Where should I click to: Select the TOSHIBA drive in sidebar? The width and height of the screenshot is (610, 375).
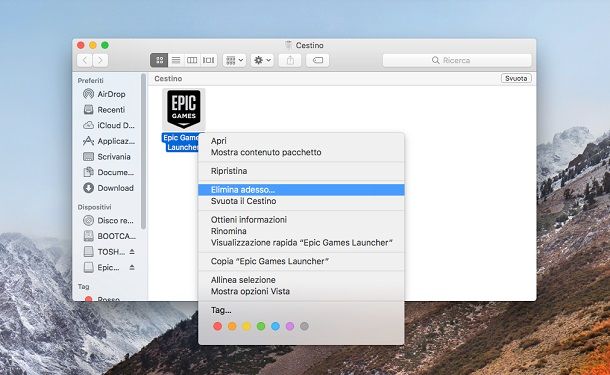click(x=103, y=252)
